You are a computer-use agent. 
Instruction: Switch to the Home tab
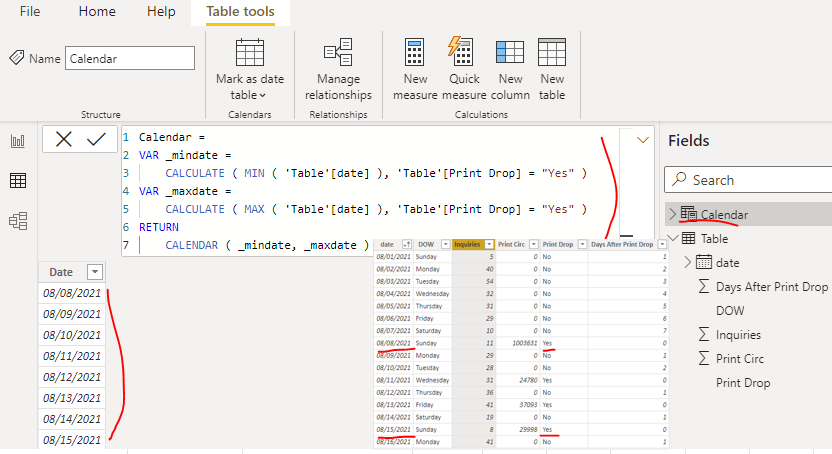(97, 11)
